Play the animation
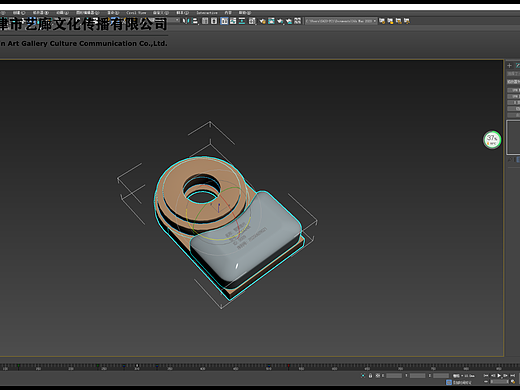This screenshot has height=390, width=520. tap(499, 376)
